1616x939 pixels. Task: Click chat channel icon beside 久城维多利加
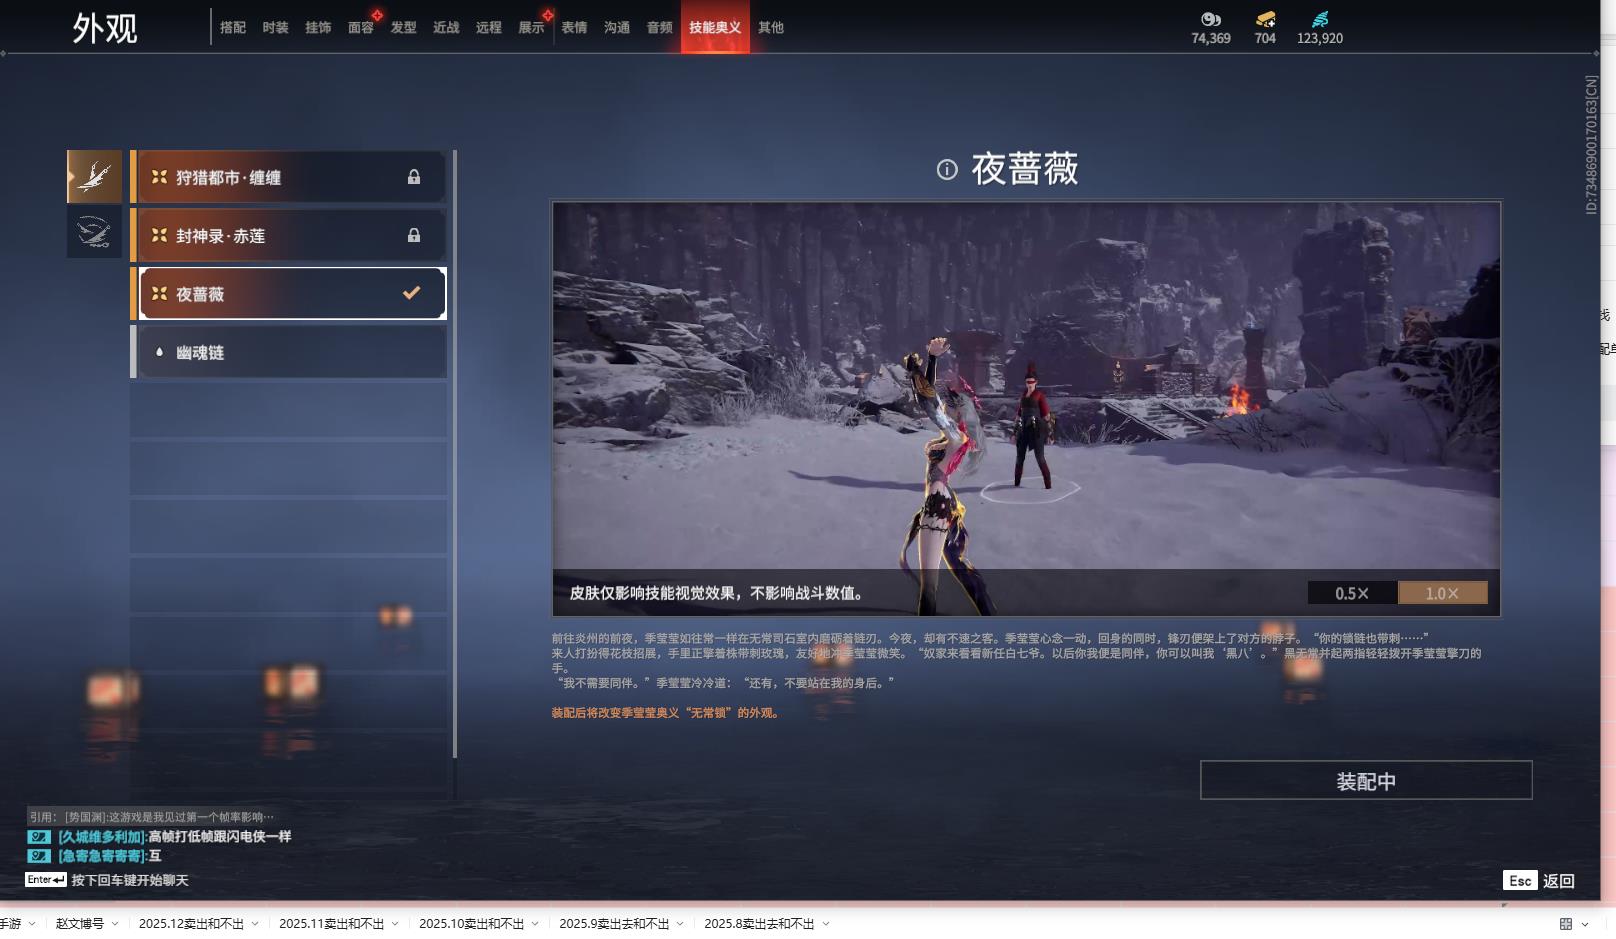(39, 837)
